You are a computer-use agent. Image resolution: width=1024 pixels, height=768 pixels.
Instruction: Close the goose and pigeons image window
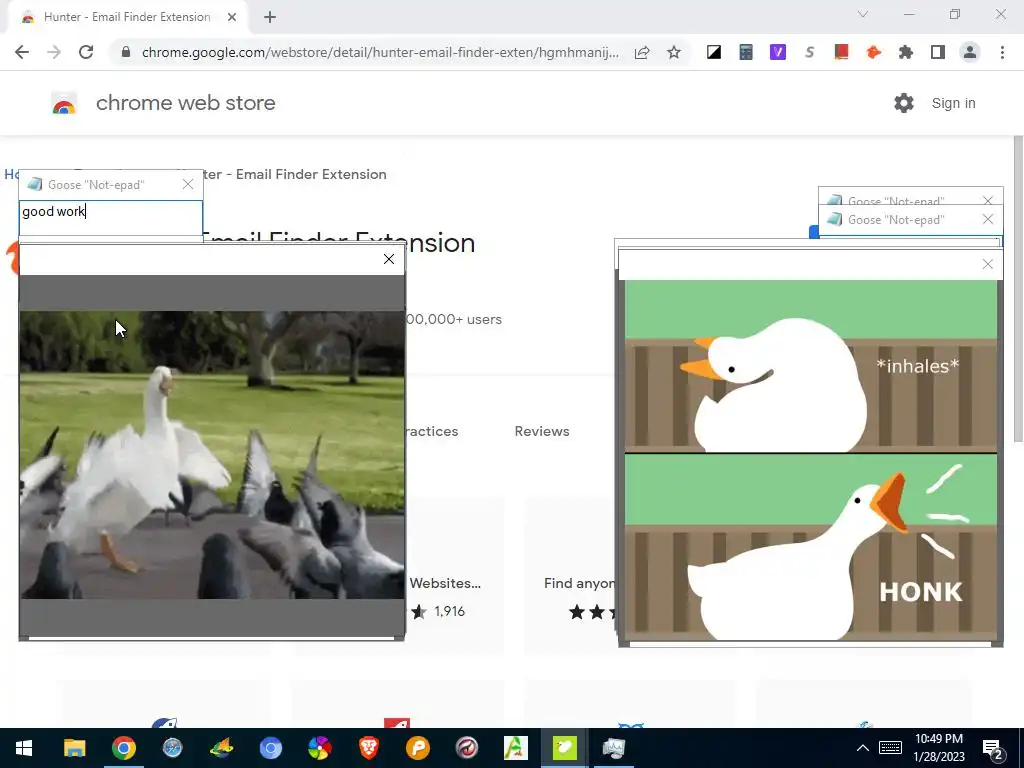pos(389,259)
